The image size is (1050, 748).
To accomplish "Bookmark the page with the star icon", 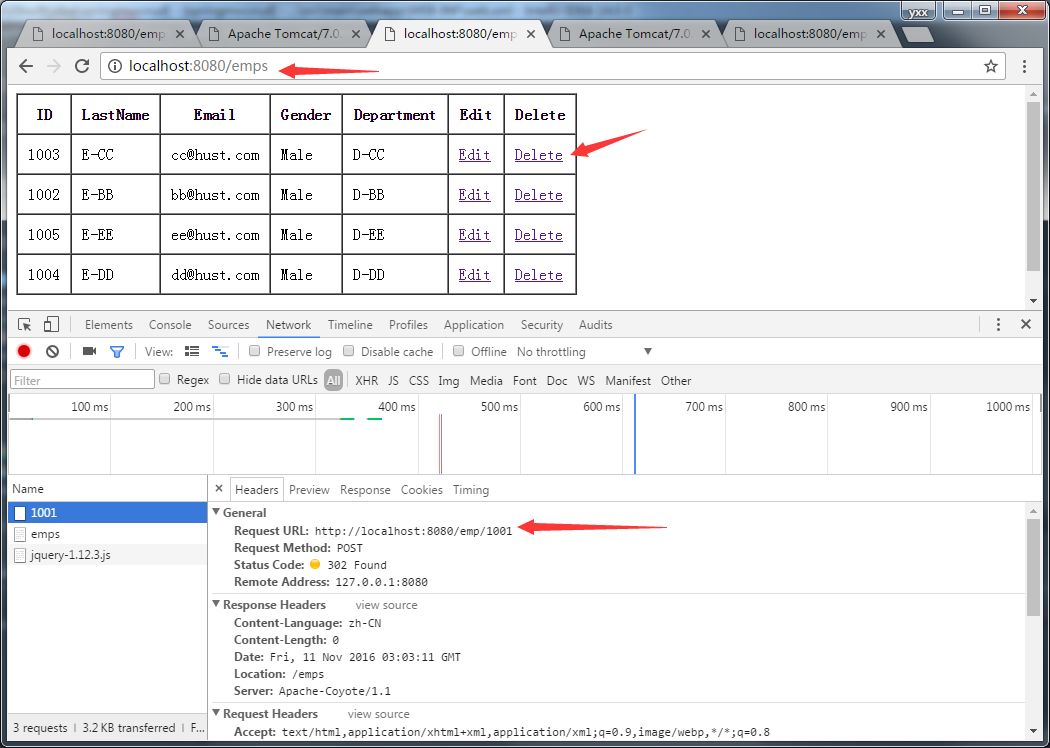I will coord(990,66).
